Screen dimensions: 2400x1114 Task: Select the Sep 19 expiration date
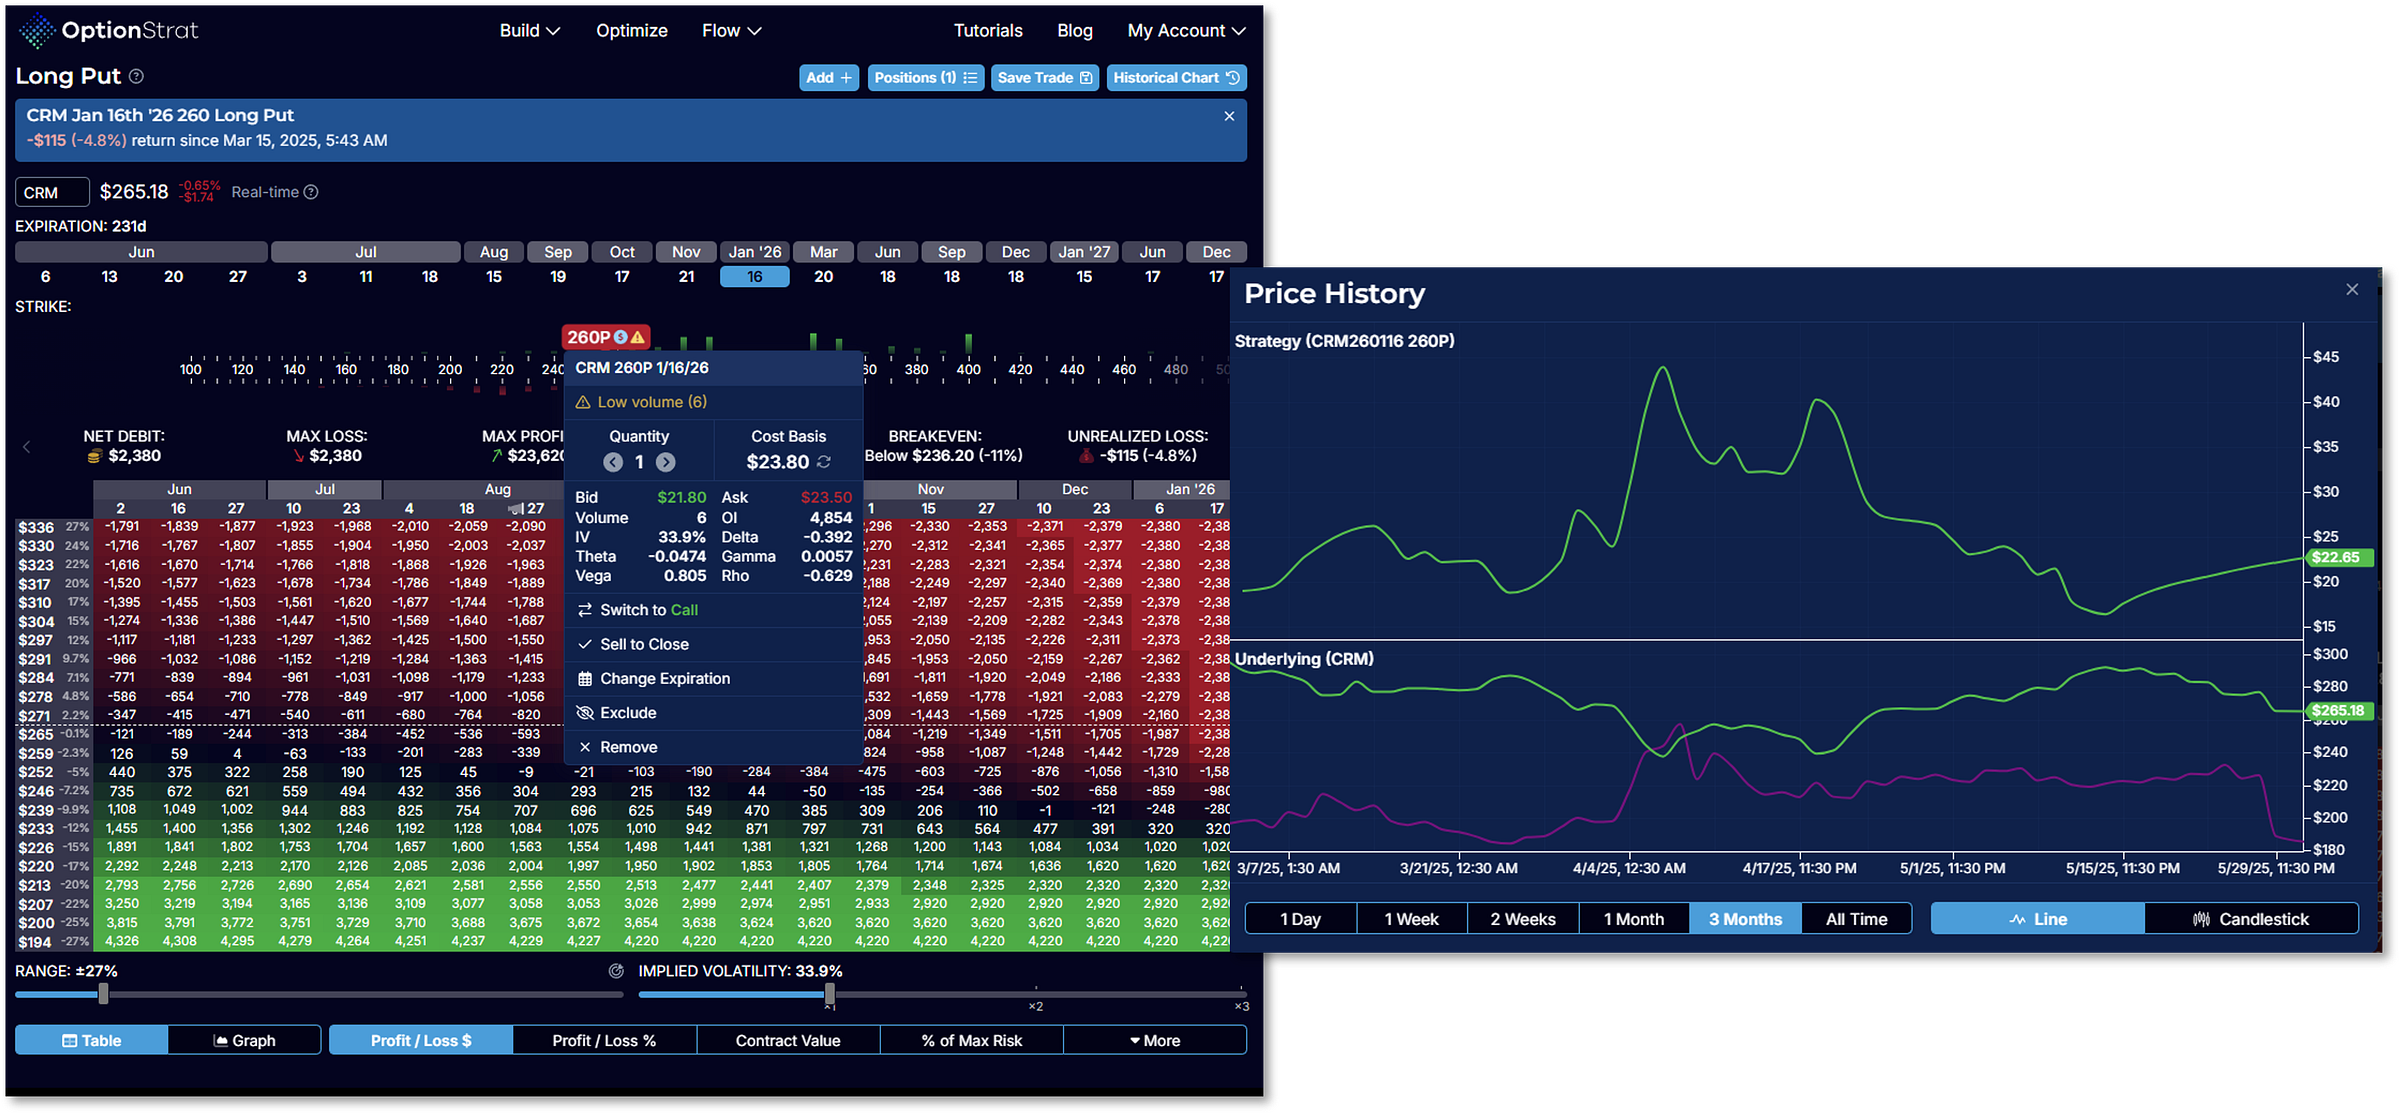pos(558,277)
